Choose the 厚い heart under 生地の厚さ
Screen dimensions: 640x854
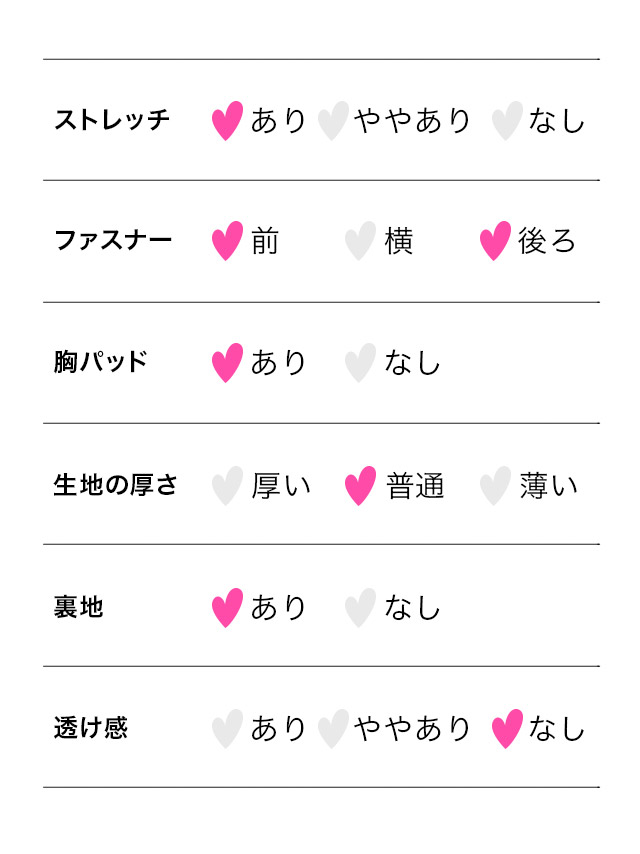coord(228,486)
